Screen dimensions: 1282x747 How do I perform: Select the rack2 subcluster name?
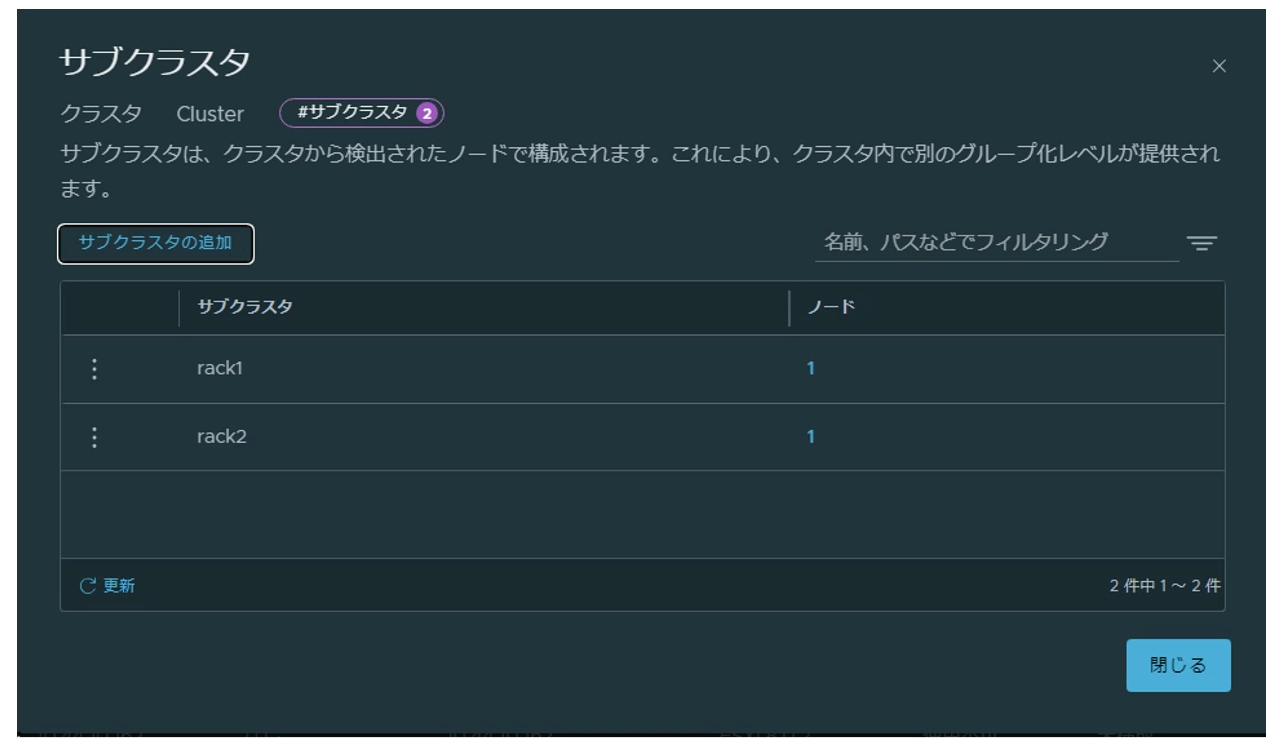coord(222,437)
